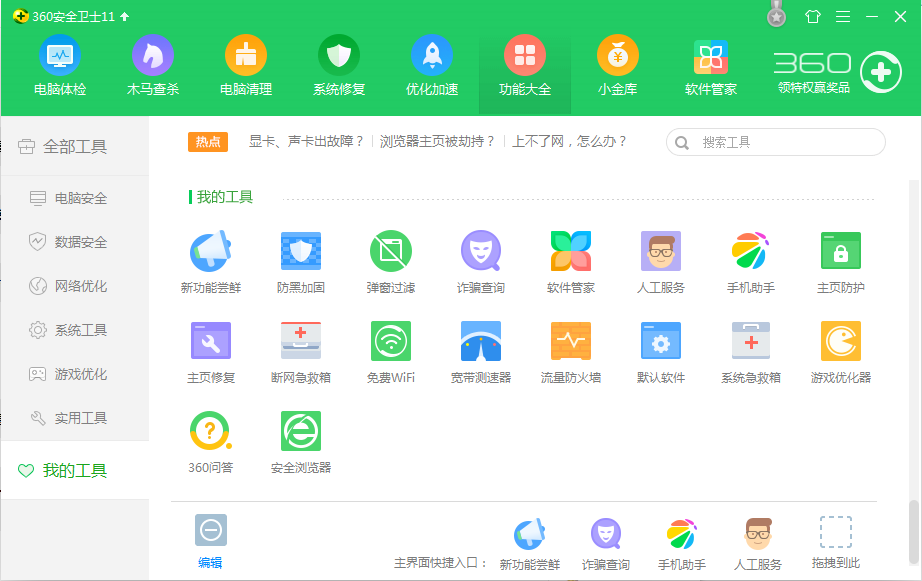Launch 主页修复 wrench tool
This screenshot has width=922, height=581.
(211, 352)
